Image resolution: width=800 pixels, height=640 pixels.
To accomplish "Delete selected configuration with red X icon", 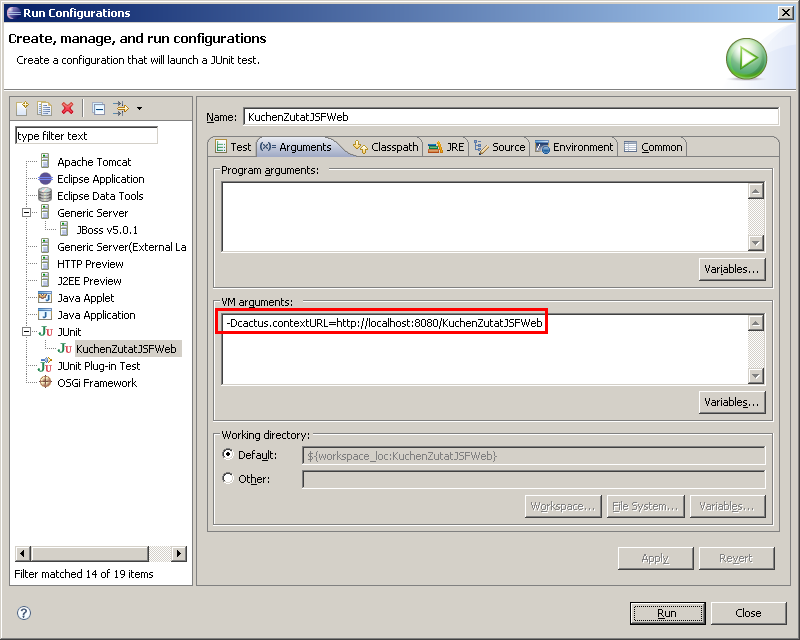I will pyautogui.click(x=67, y=108).
